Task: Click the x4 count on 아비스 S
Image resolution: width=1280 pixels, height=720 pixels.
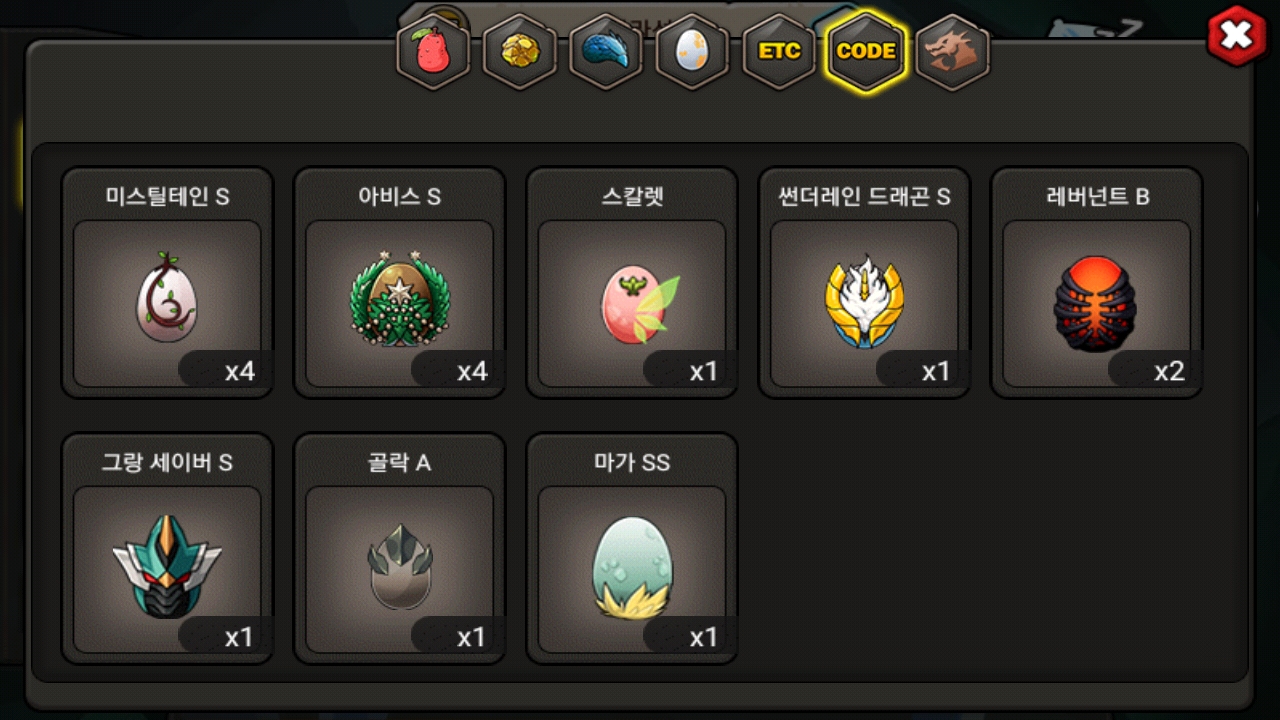Action: [x=472, y=372]
